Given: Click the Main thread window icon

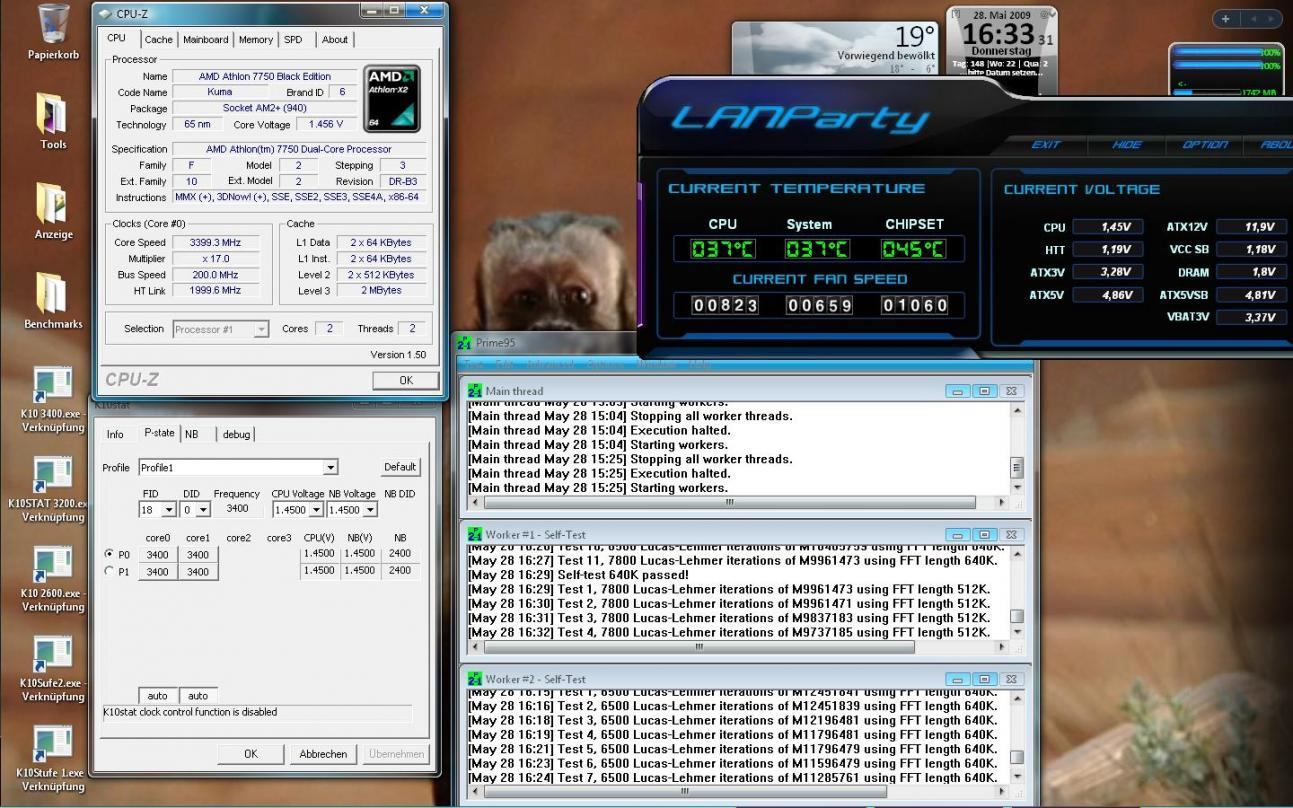Looking at the screenshot, I should (475, 391).
